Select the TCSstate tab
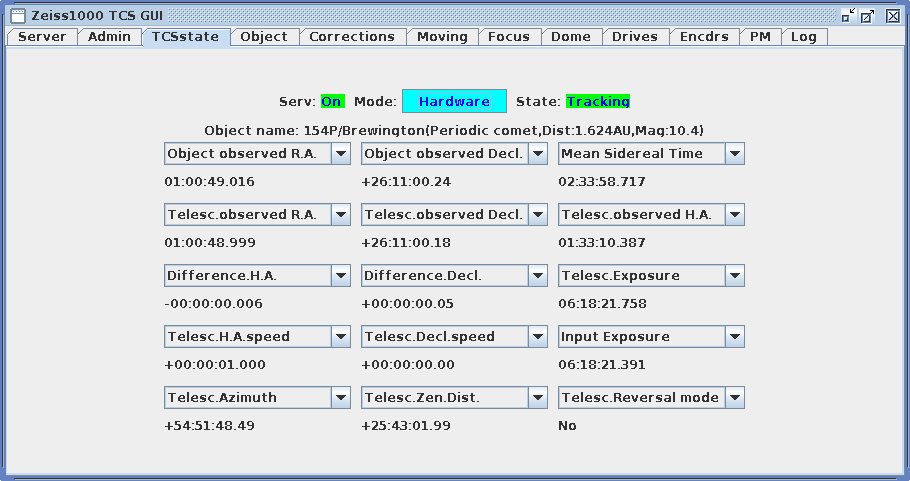 [x=186, y=37]
